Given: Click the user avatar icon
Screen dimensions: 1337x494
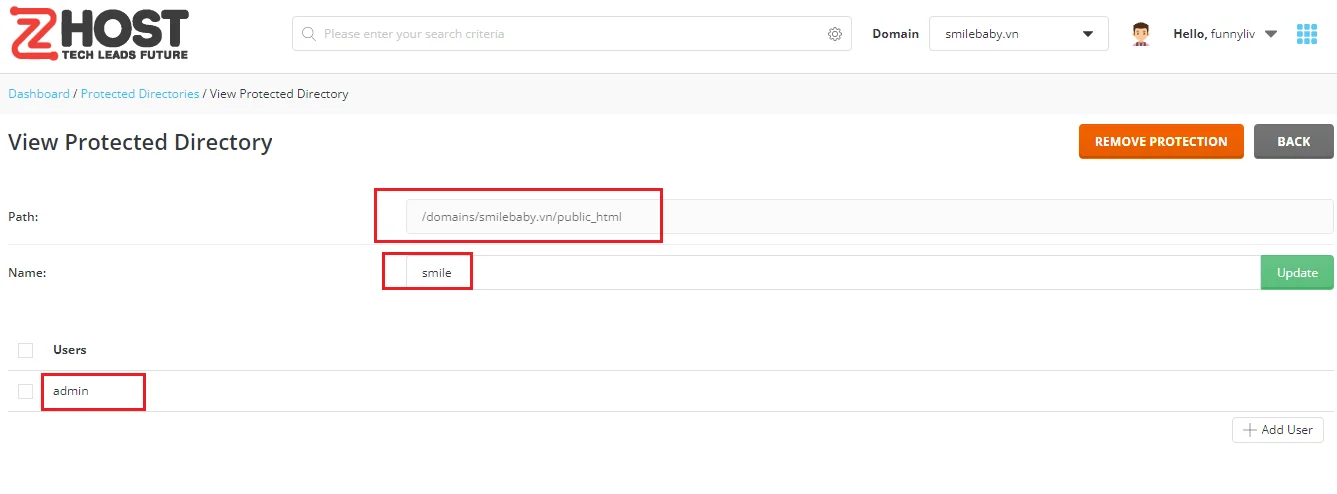Looking at the screenshot, I should coord(1141,34).
